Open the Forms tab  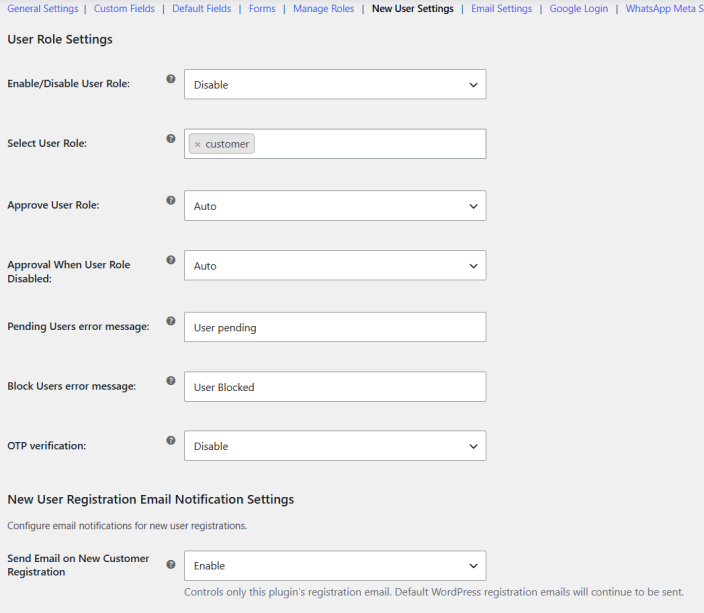tap(262, 9)
